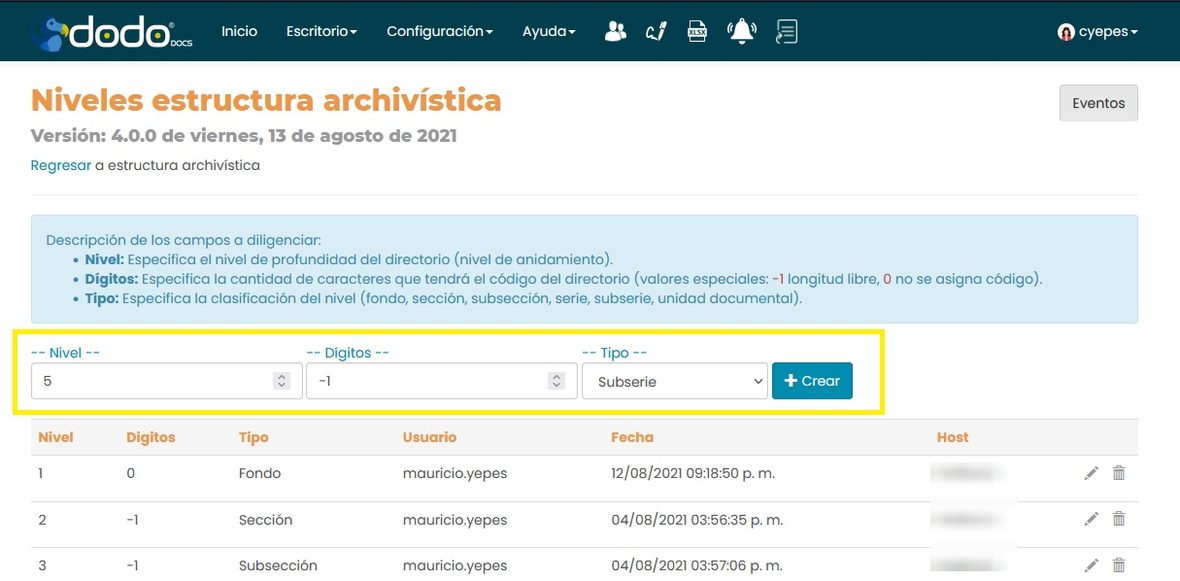Click the Crear button
Viewport: 1180px width, 581px height.
pos(812,381)
